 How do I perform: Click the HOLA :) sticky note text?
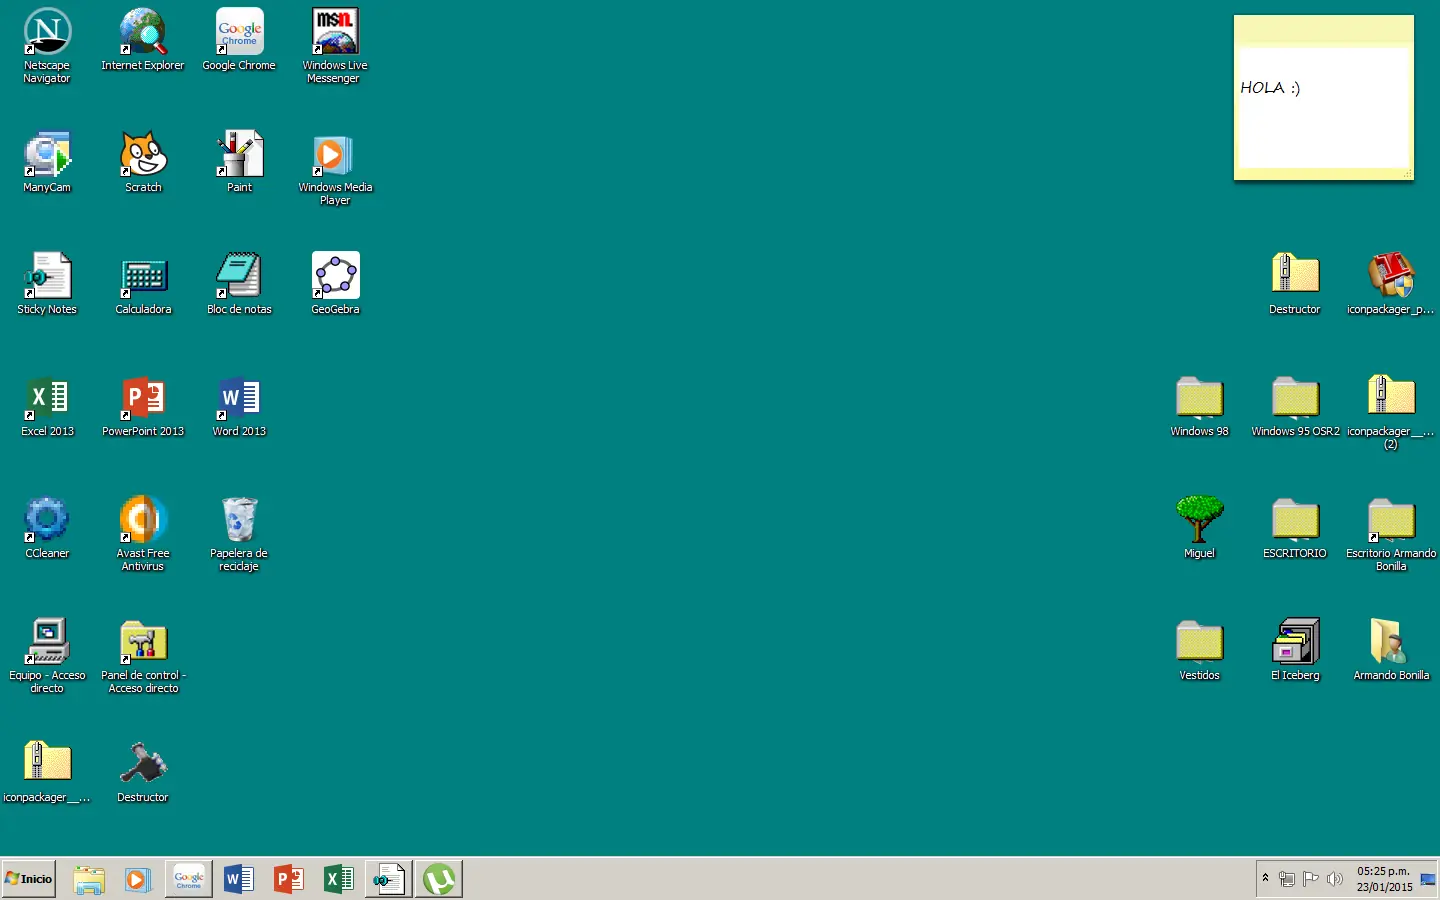pyautogui.click(x=1270, y=88)
